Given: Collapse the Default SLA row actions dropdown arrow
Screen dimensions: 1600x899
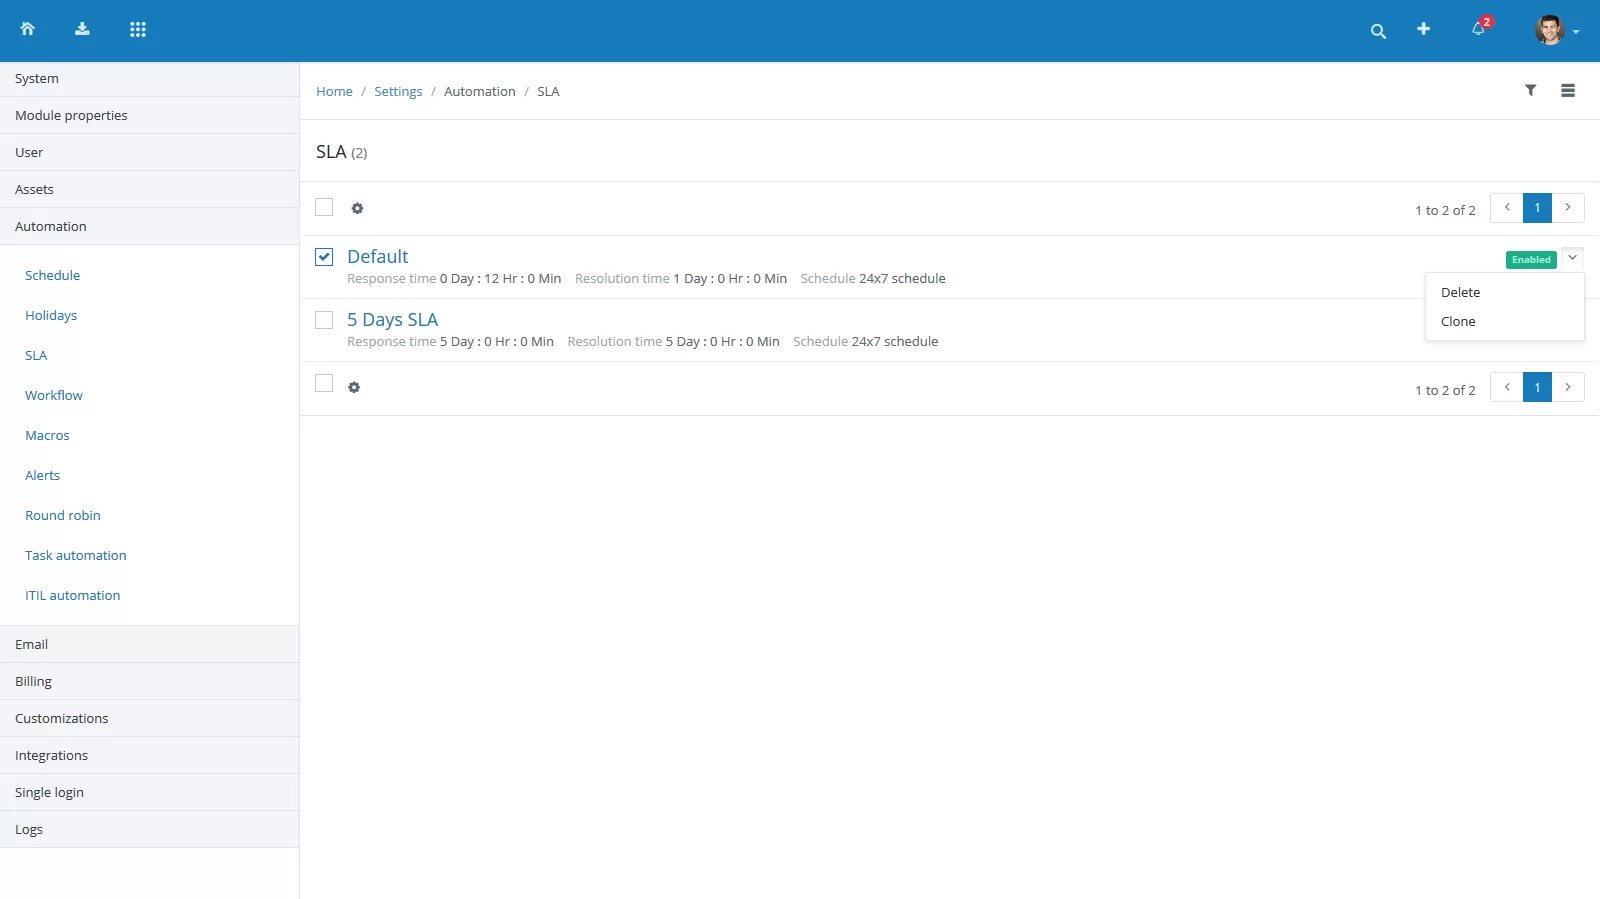Looking at the screenshot, I should pyautogui.click(x=1572, y=258).
